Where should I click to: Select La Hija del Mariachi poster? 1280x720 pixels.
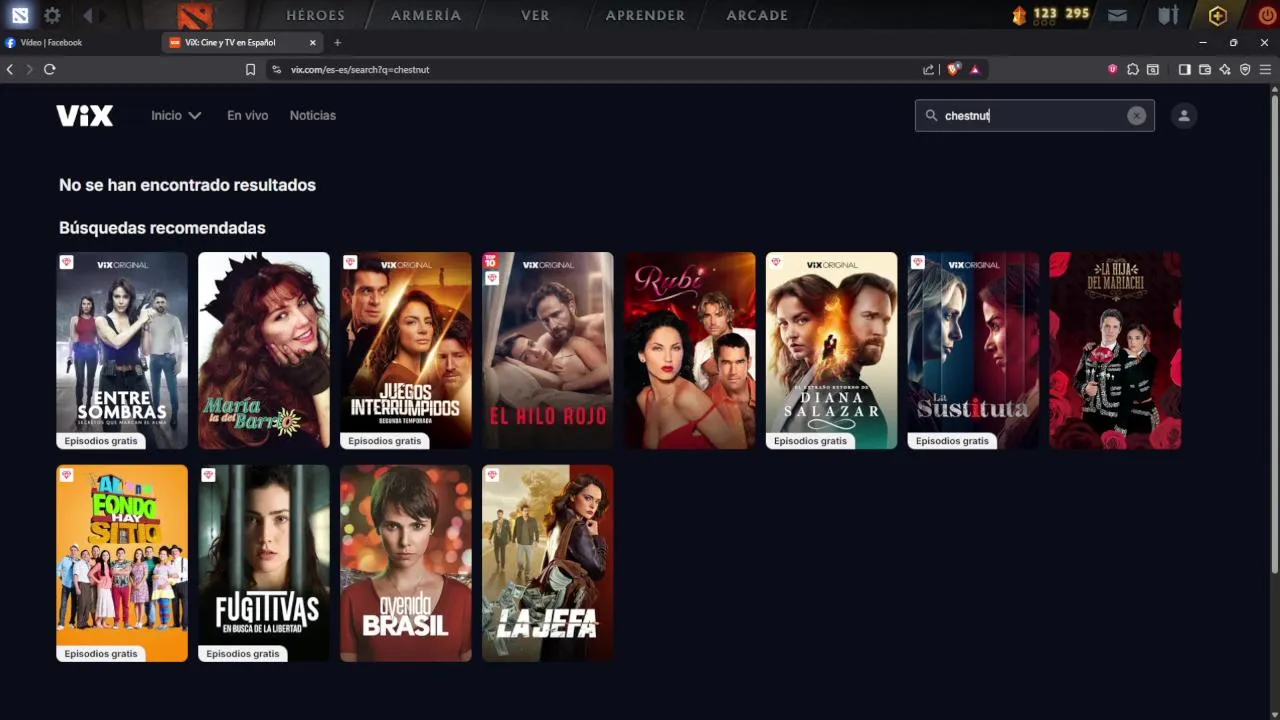click(1115, 350)
